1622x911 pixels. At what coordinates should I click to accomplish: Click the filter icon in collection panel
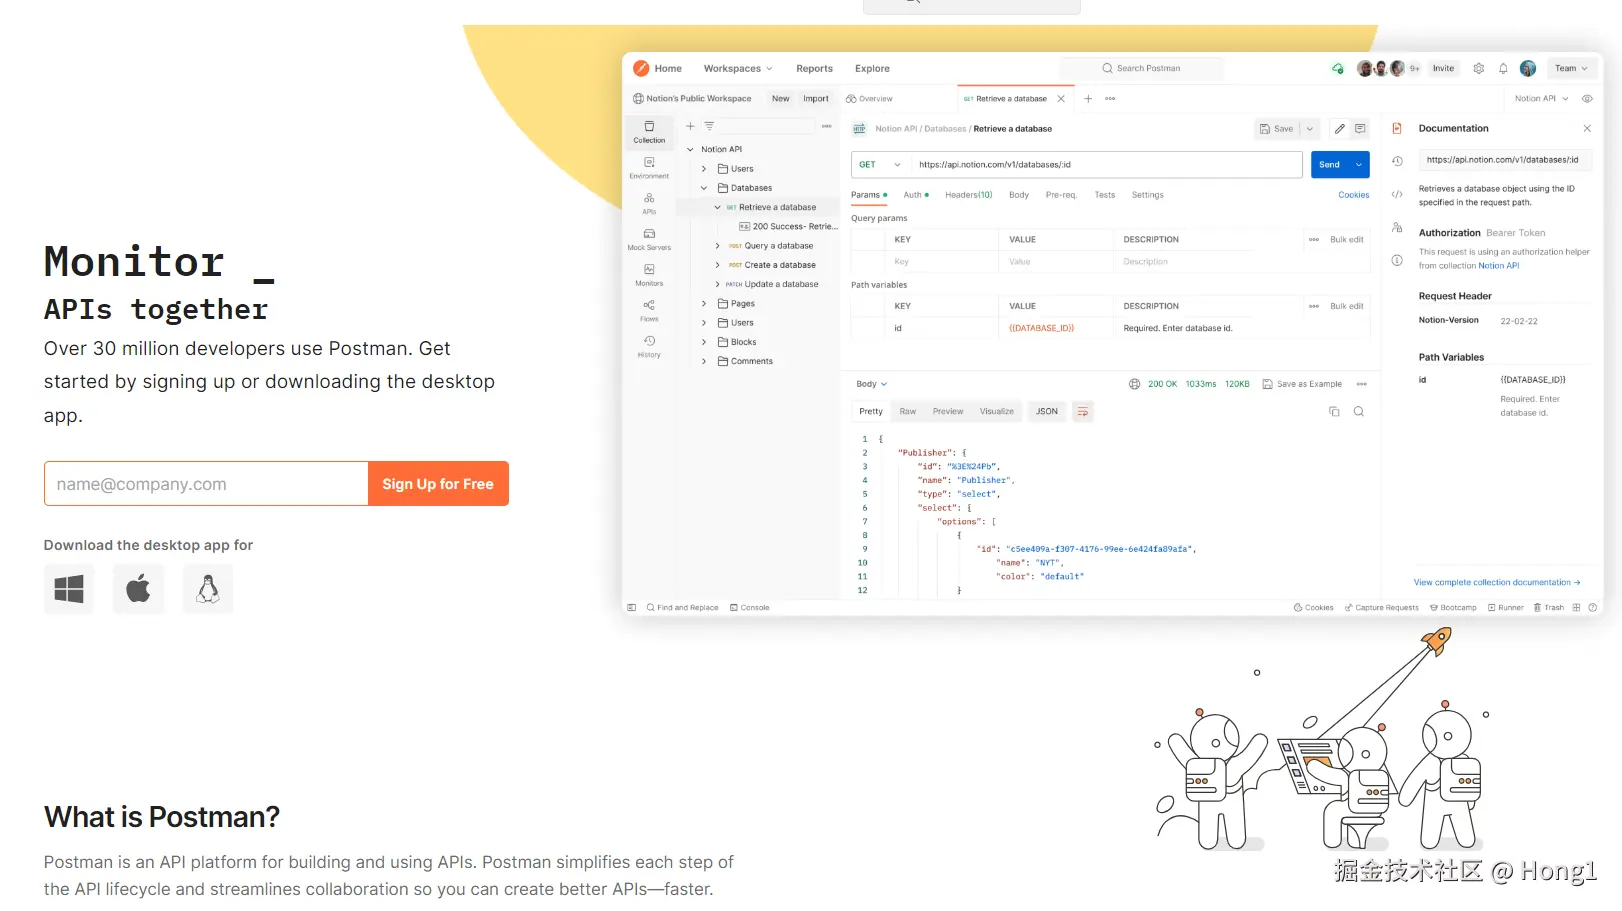pos(709,126)
